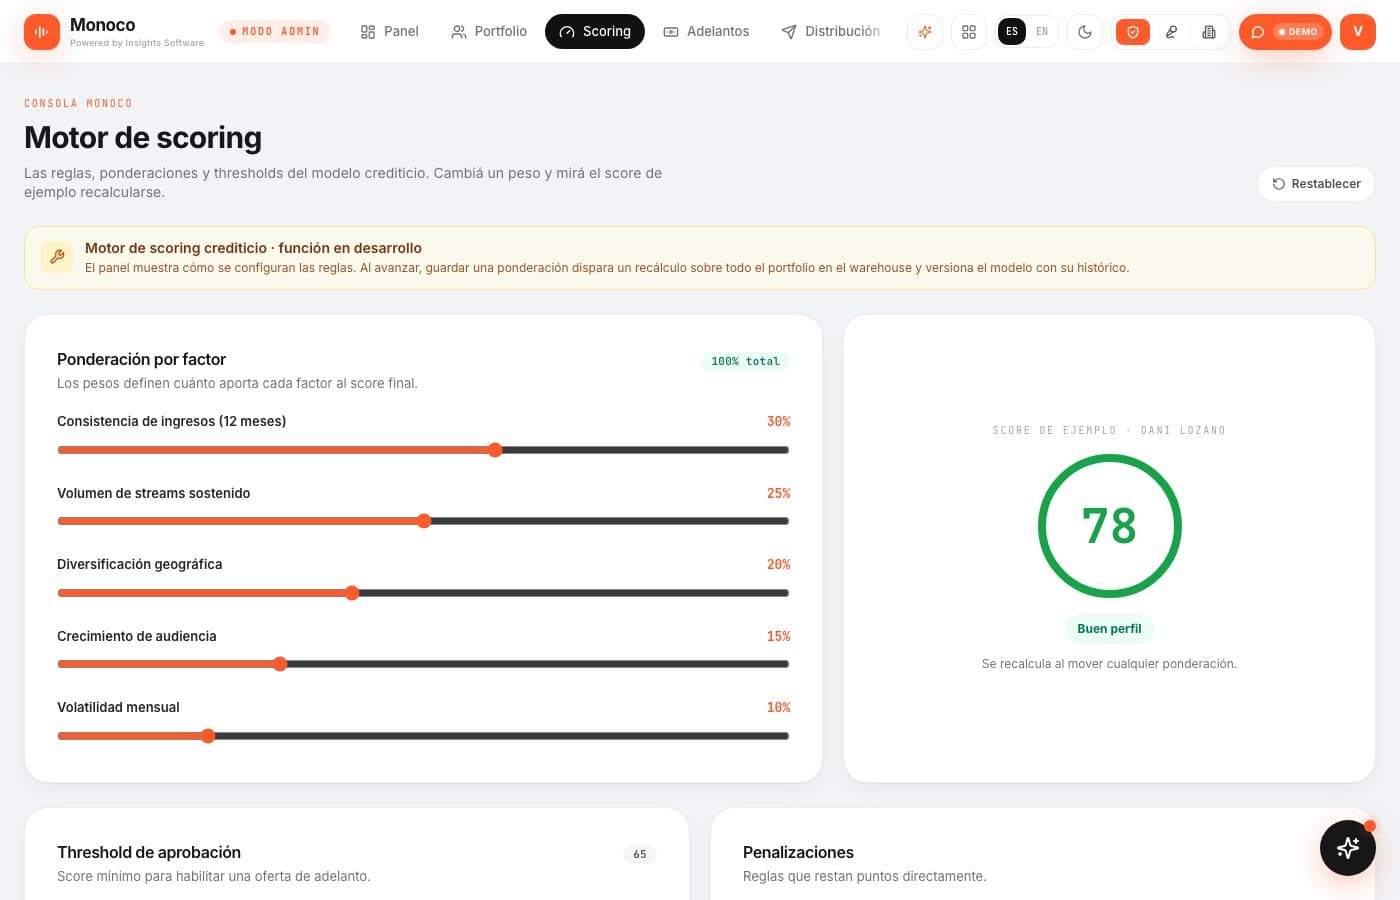Open the apps grid icon in the top bar
This screenshot has width=1400, height=900.
(969, 32)
